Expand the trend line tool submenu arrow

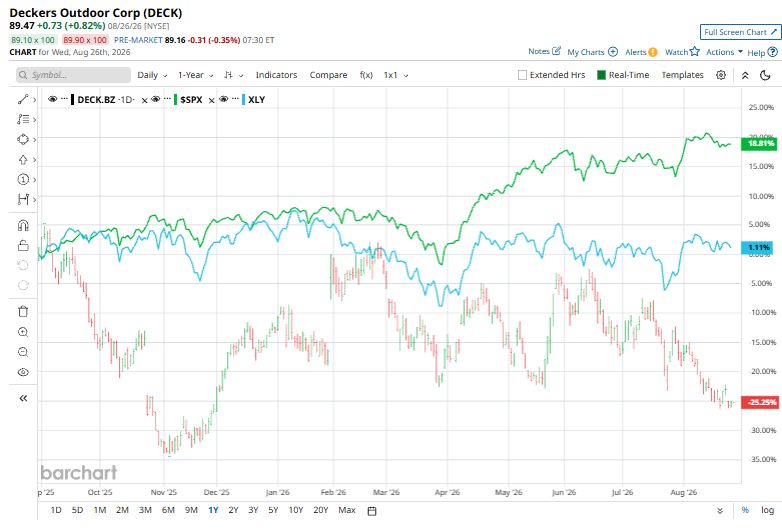pos(34,100)
